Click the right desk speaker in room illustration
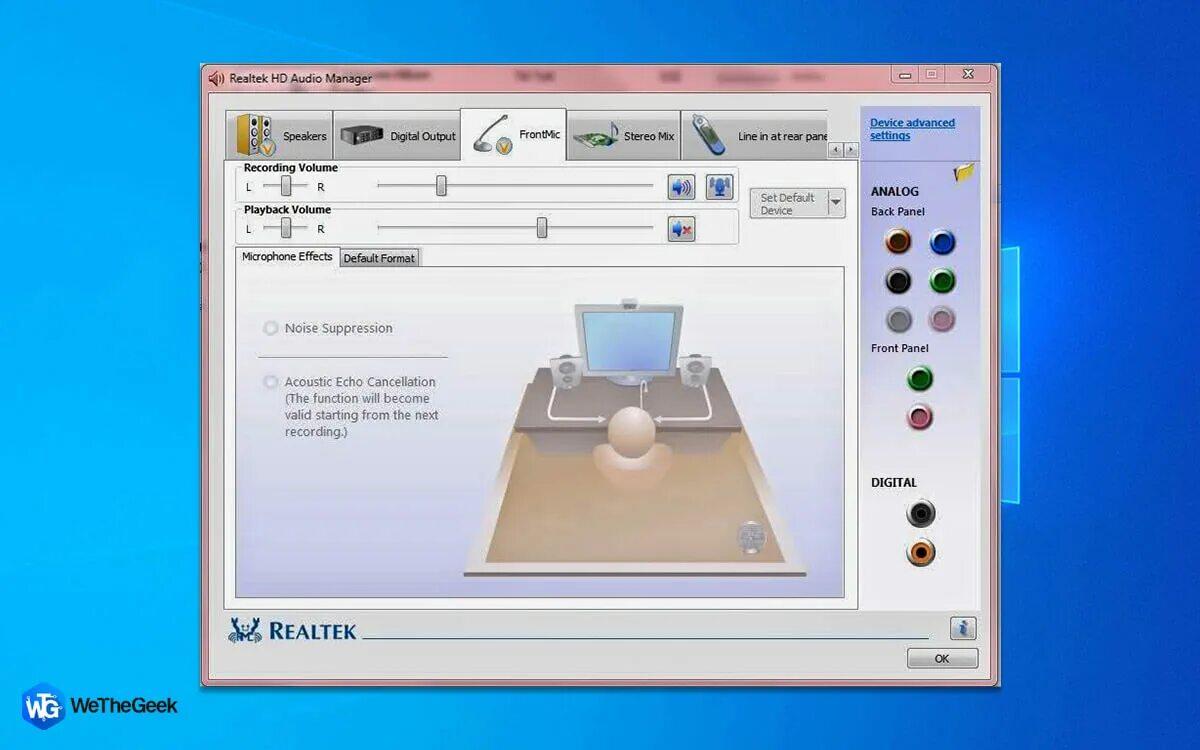The height and width of the screenshot is (750, 1200). [x=695, y=372]
